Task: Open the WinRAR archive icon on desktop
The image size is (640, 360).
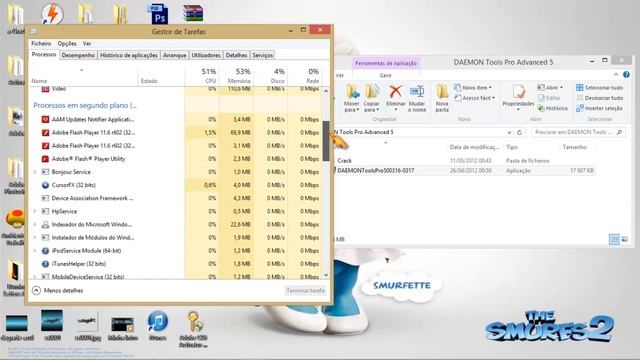Action: click(x=193, y=13)
